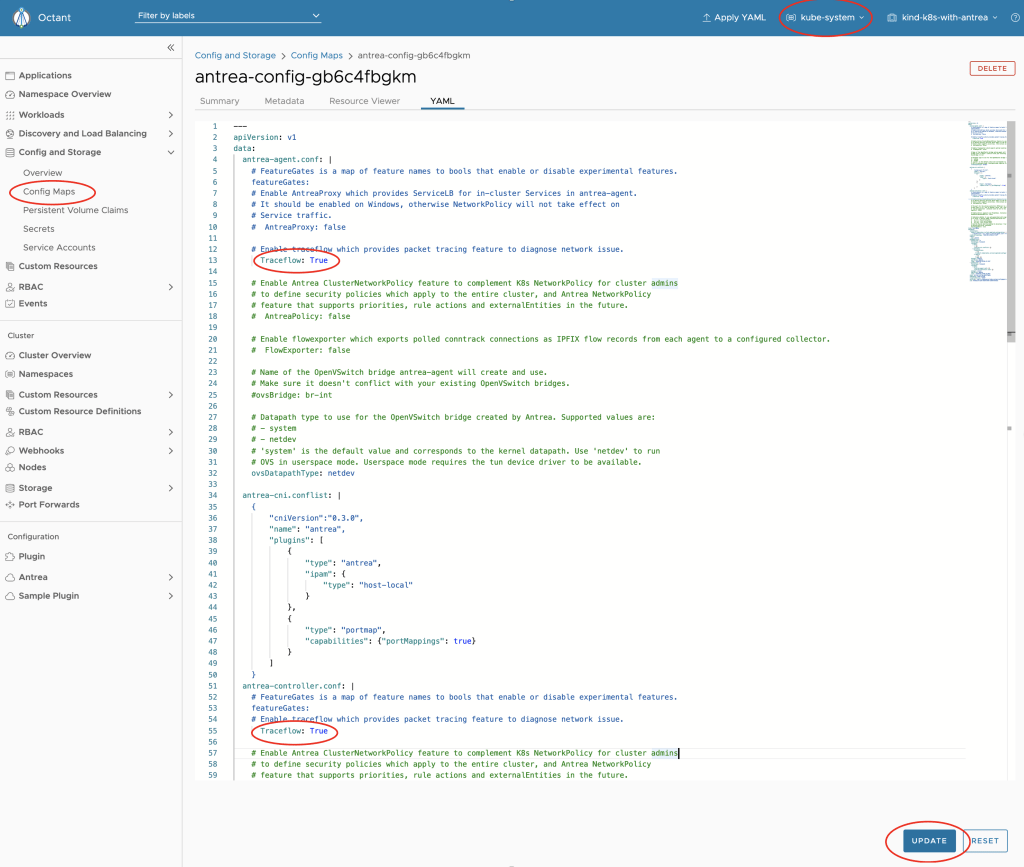The height and width of the screenshot is (867, 1024).
Task: Open Config Maps breadcrumb link
Action: pyautogui.click(x=316, y=56)
